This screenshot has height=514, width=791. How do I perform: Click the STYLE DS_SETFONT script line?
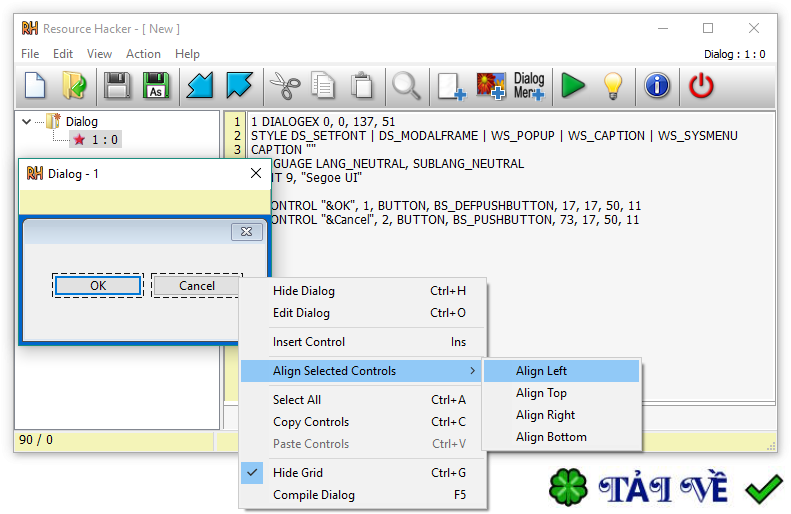pos(494,136)
